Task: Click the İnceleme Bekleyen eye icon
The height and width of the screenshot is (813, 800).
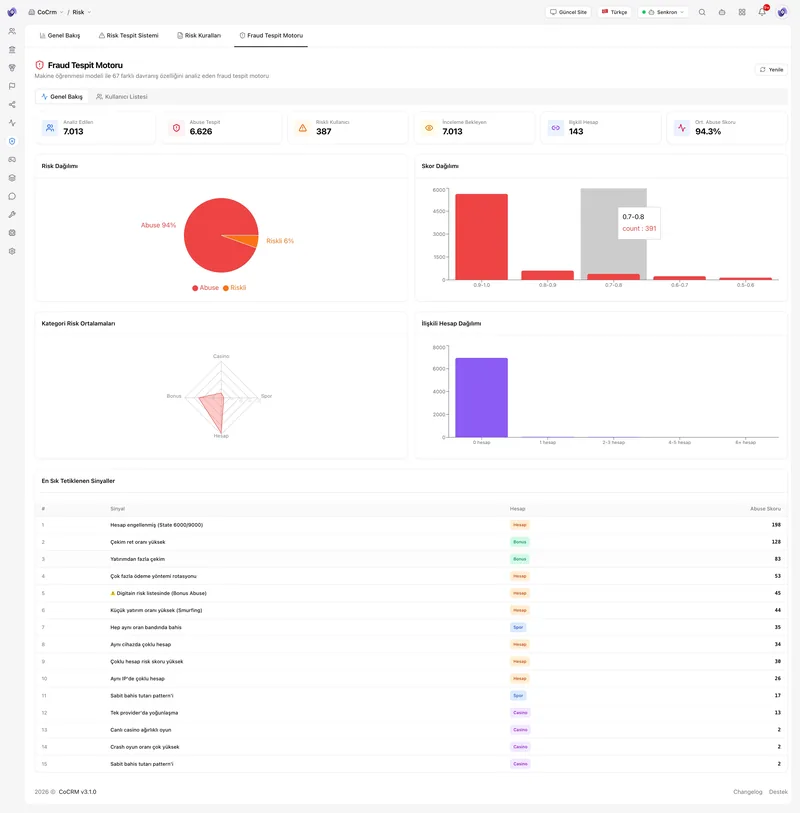Action: (429, 128)
